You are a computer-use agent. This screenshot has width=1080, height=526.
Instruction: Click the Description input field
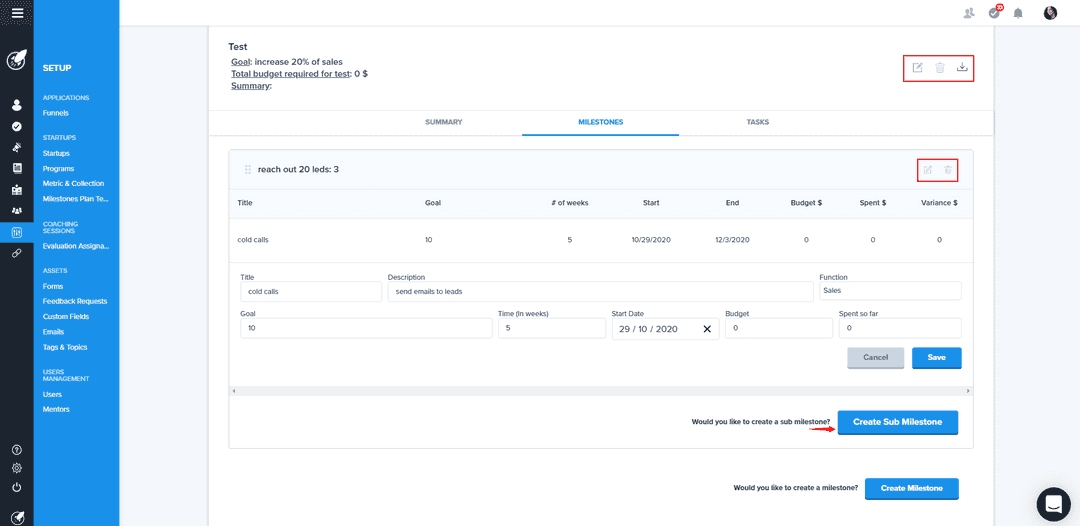click(x=600, y=291)
